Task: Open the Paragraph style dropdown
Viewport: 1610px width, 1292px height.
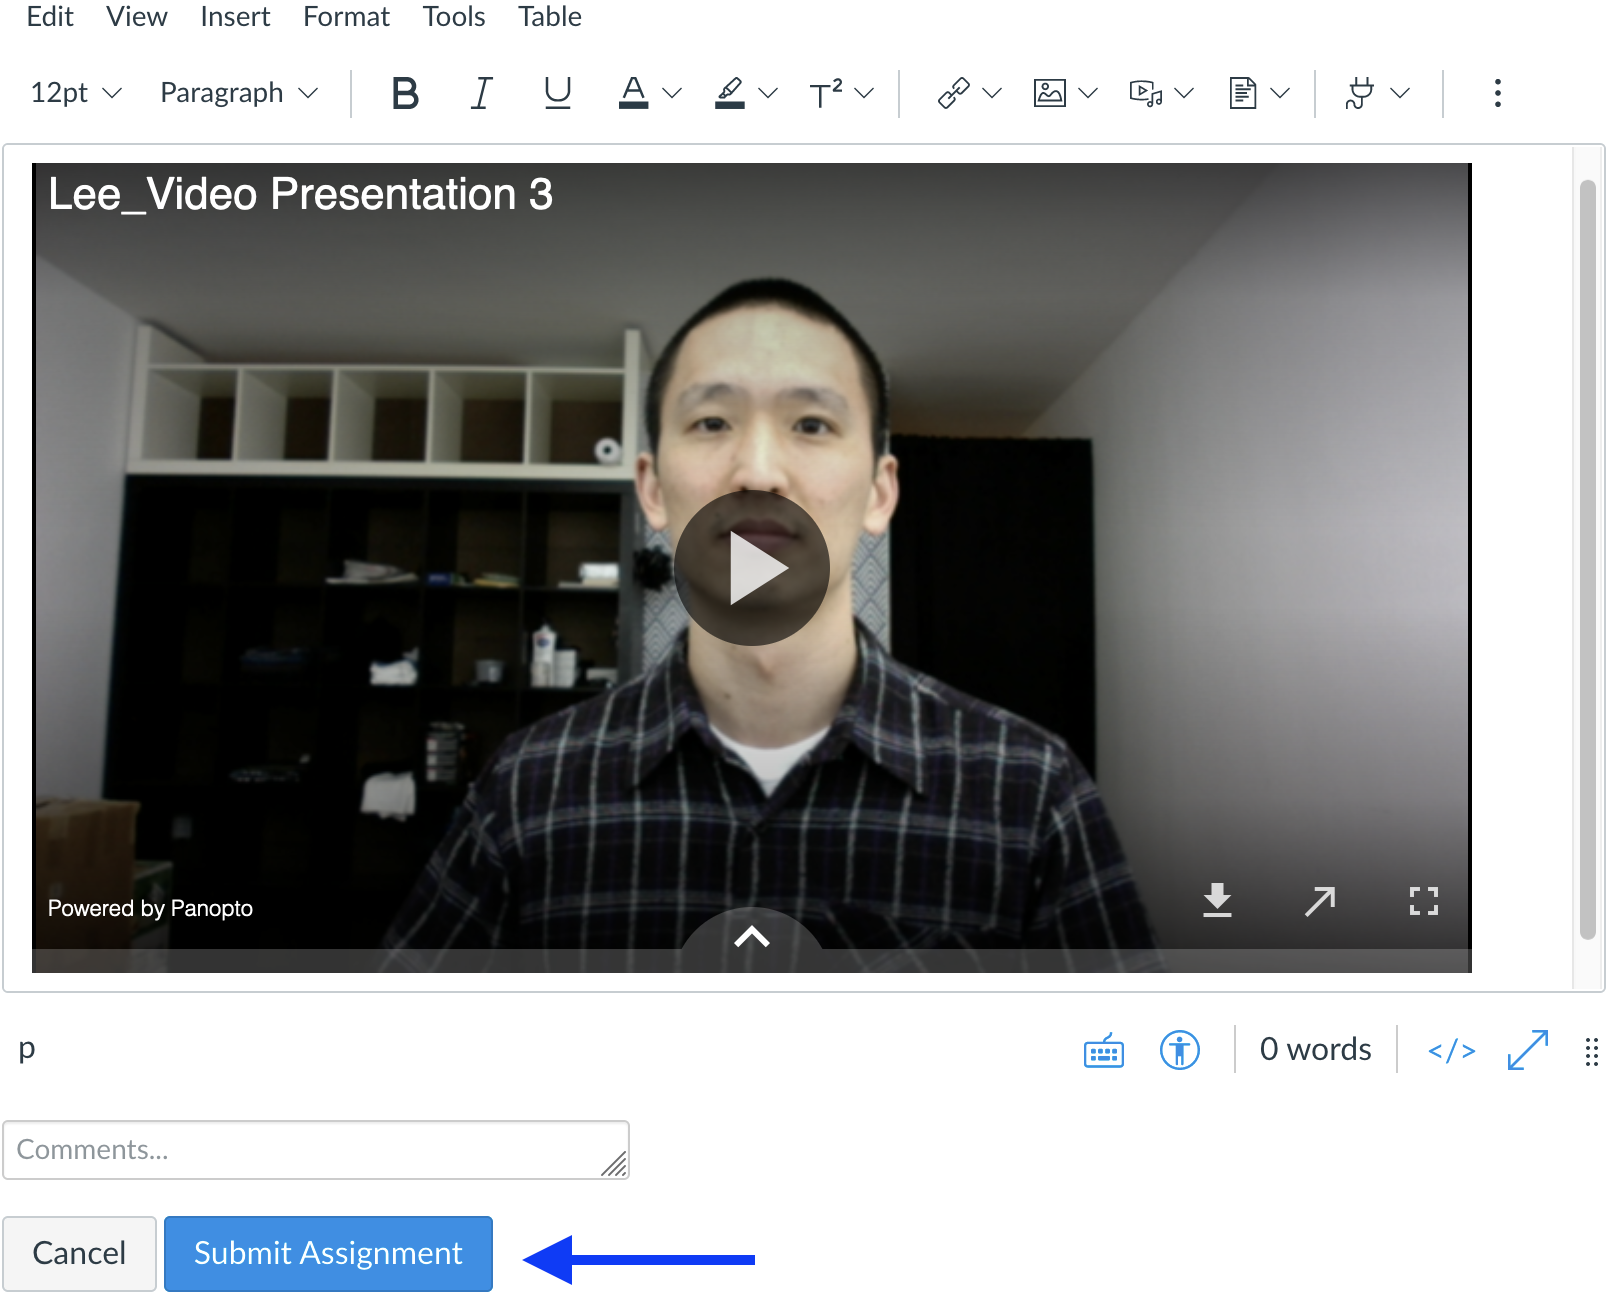Action: [x=239, y=93]
